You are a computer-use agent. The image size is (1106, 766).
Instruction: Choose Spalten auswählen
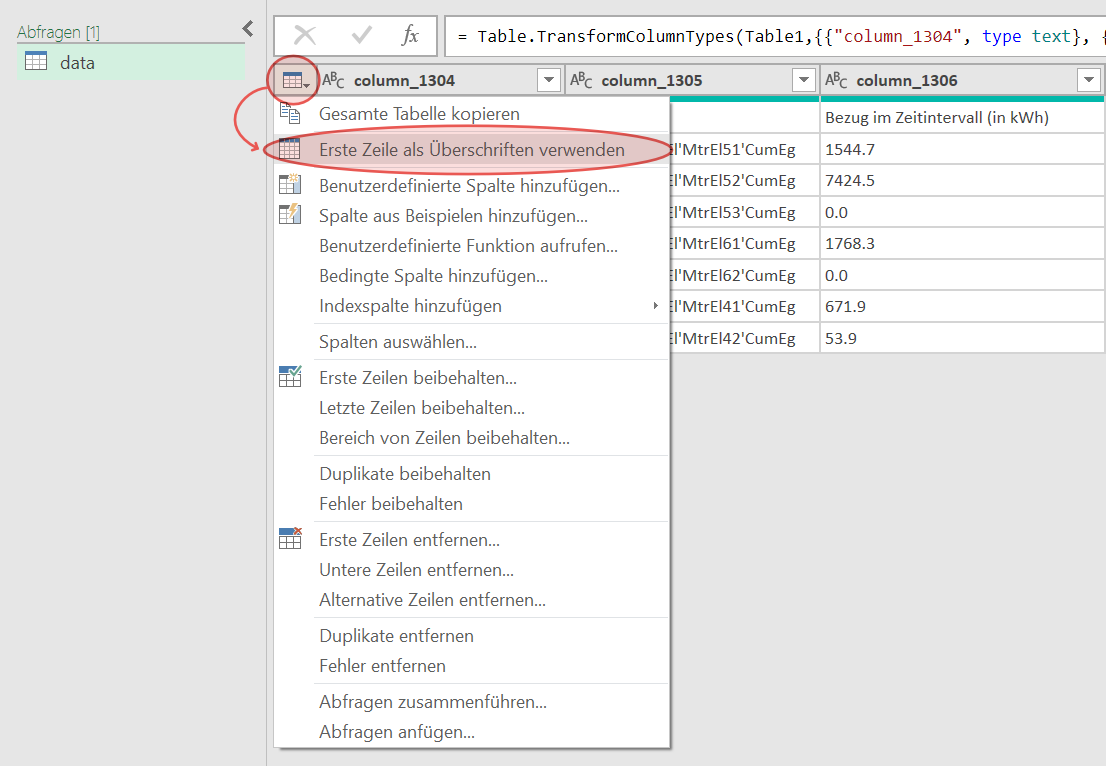tap(471, 342)
